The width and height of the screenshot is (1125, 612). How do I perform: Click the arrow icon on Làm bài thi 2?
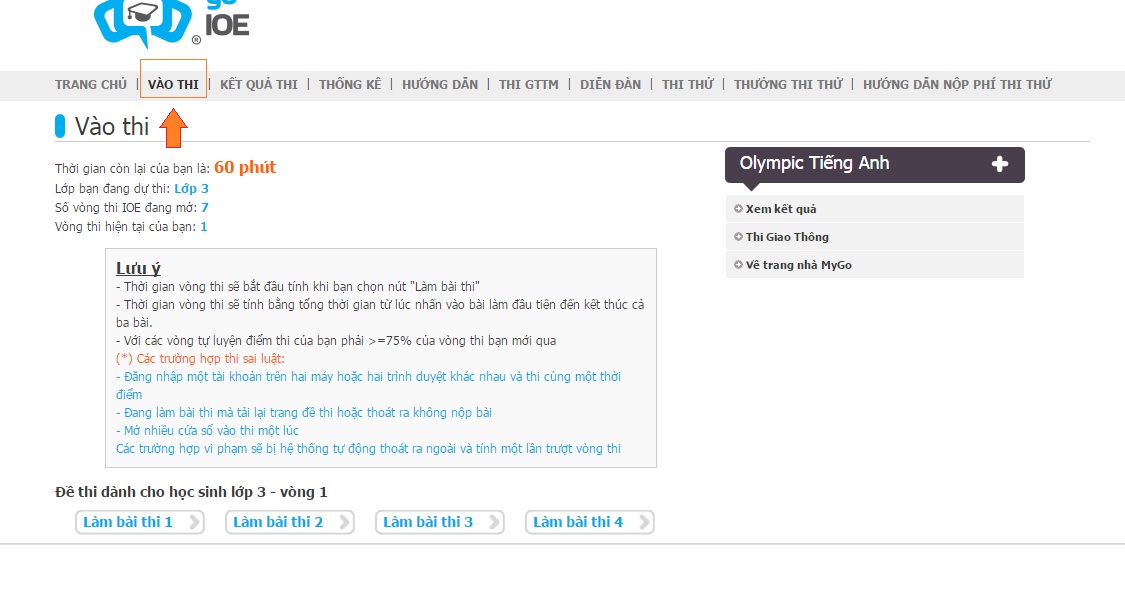[x=344, y=522]
